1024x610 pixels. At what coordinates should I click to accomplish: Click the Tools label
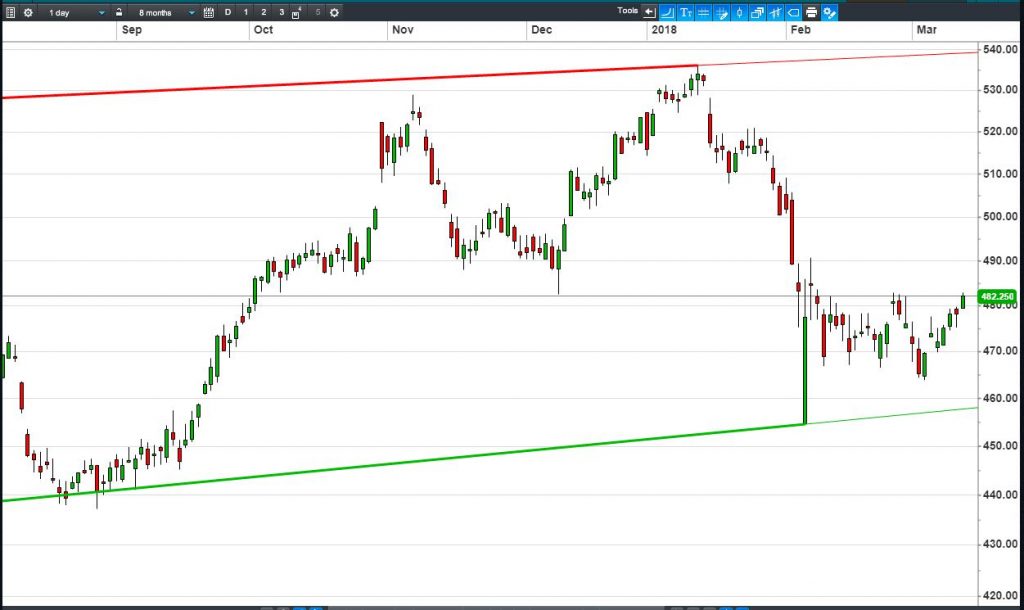(628, 10)
